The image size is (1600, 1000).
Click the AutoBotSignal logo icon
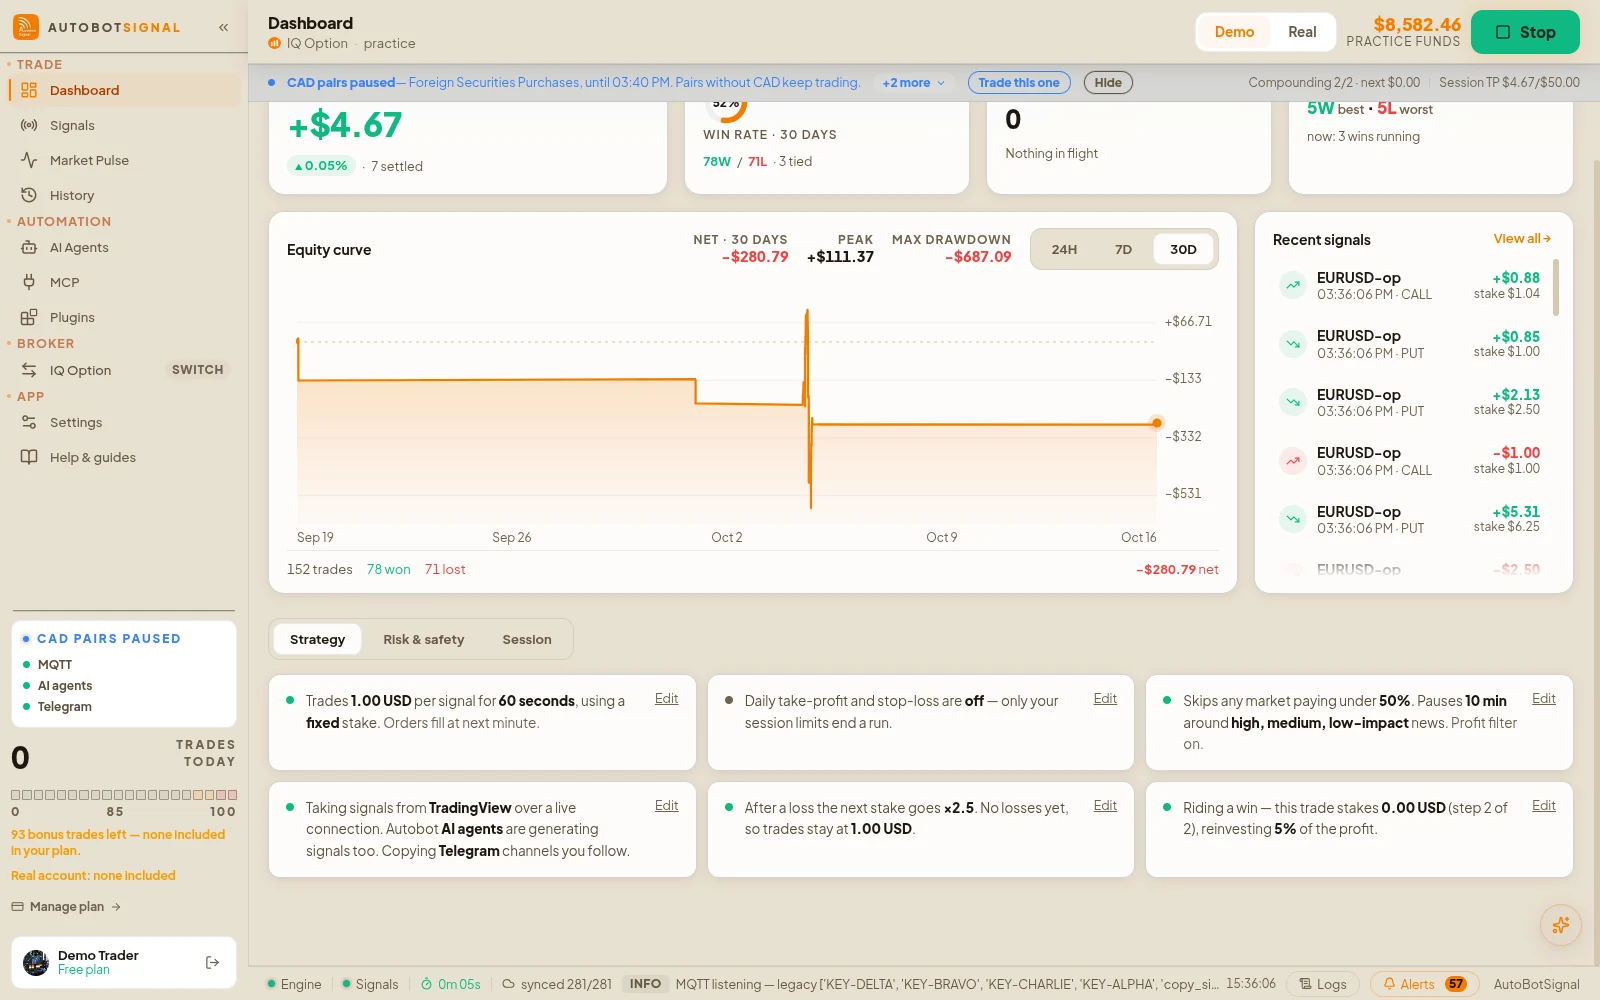coord(26,27)
